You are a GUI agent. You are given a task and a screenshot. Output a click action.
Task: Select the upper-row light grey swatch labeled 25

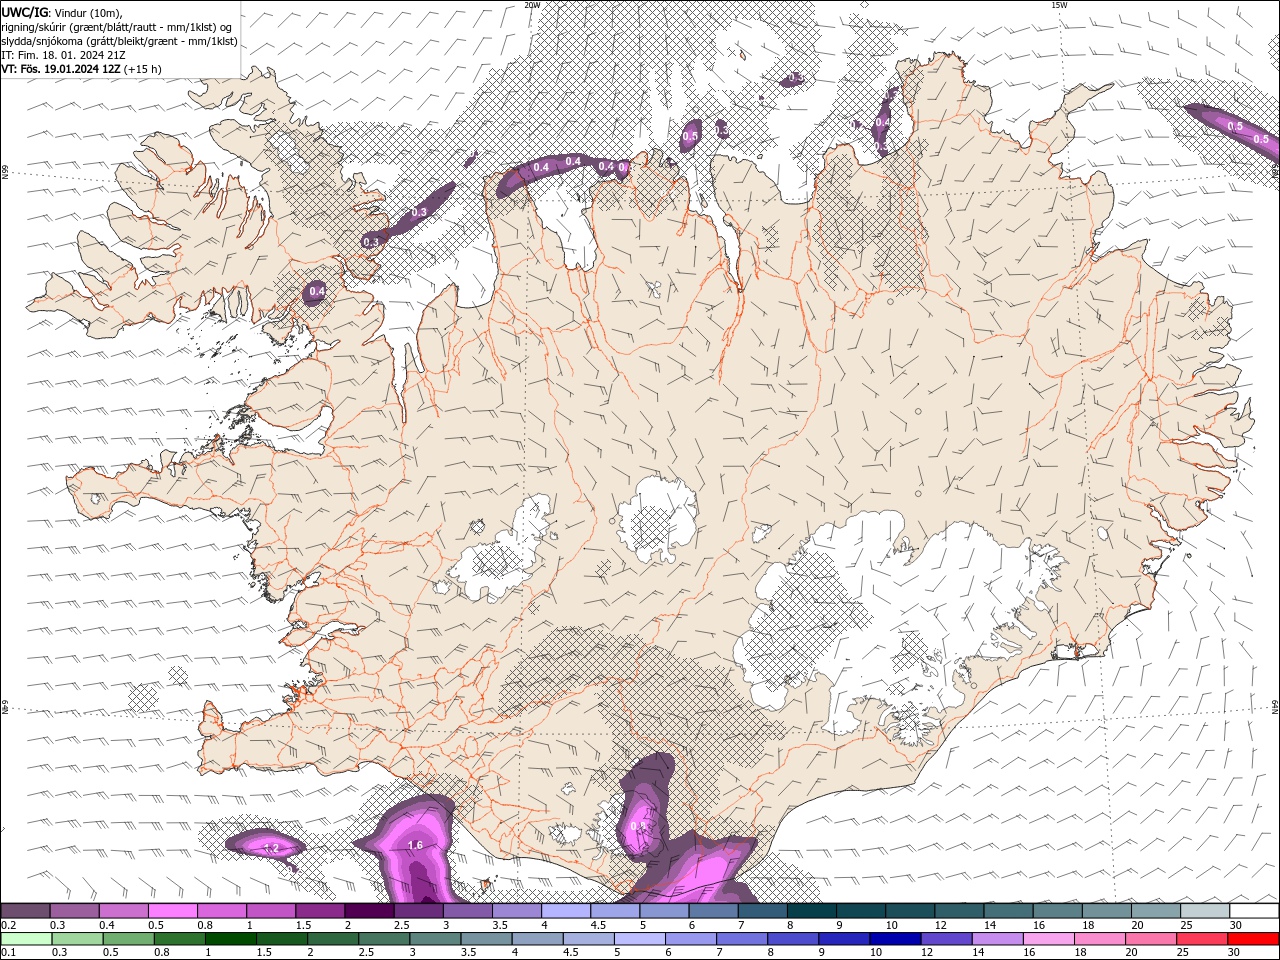point(1205,911)
